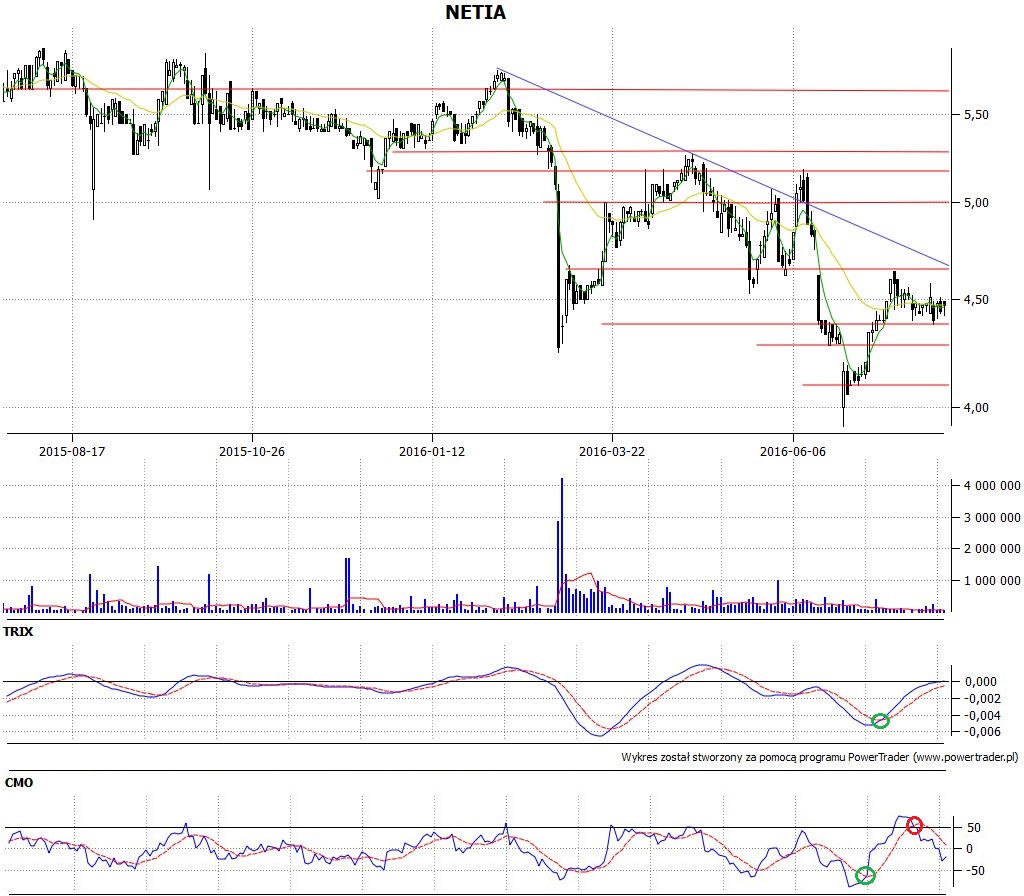Click the CMO indicator label
Screen dimensions: 1024x896
(19, 782)
